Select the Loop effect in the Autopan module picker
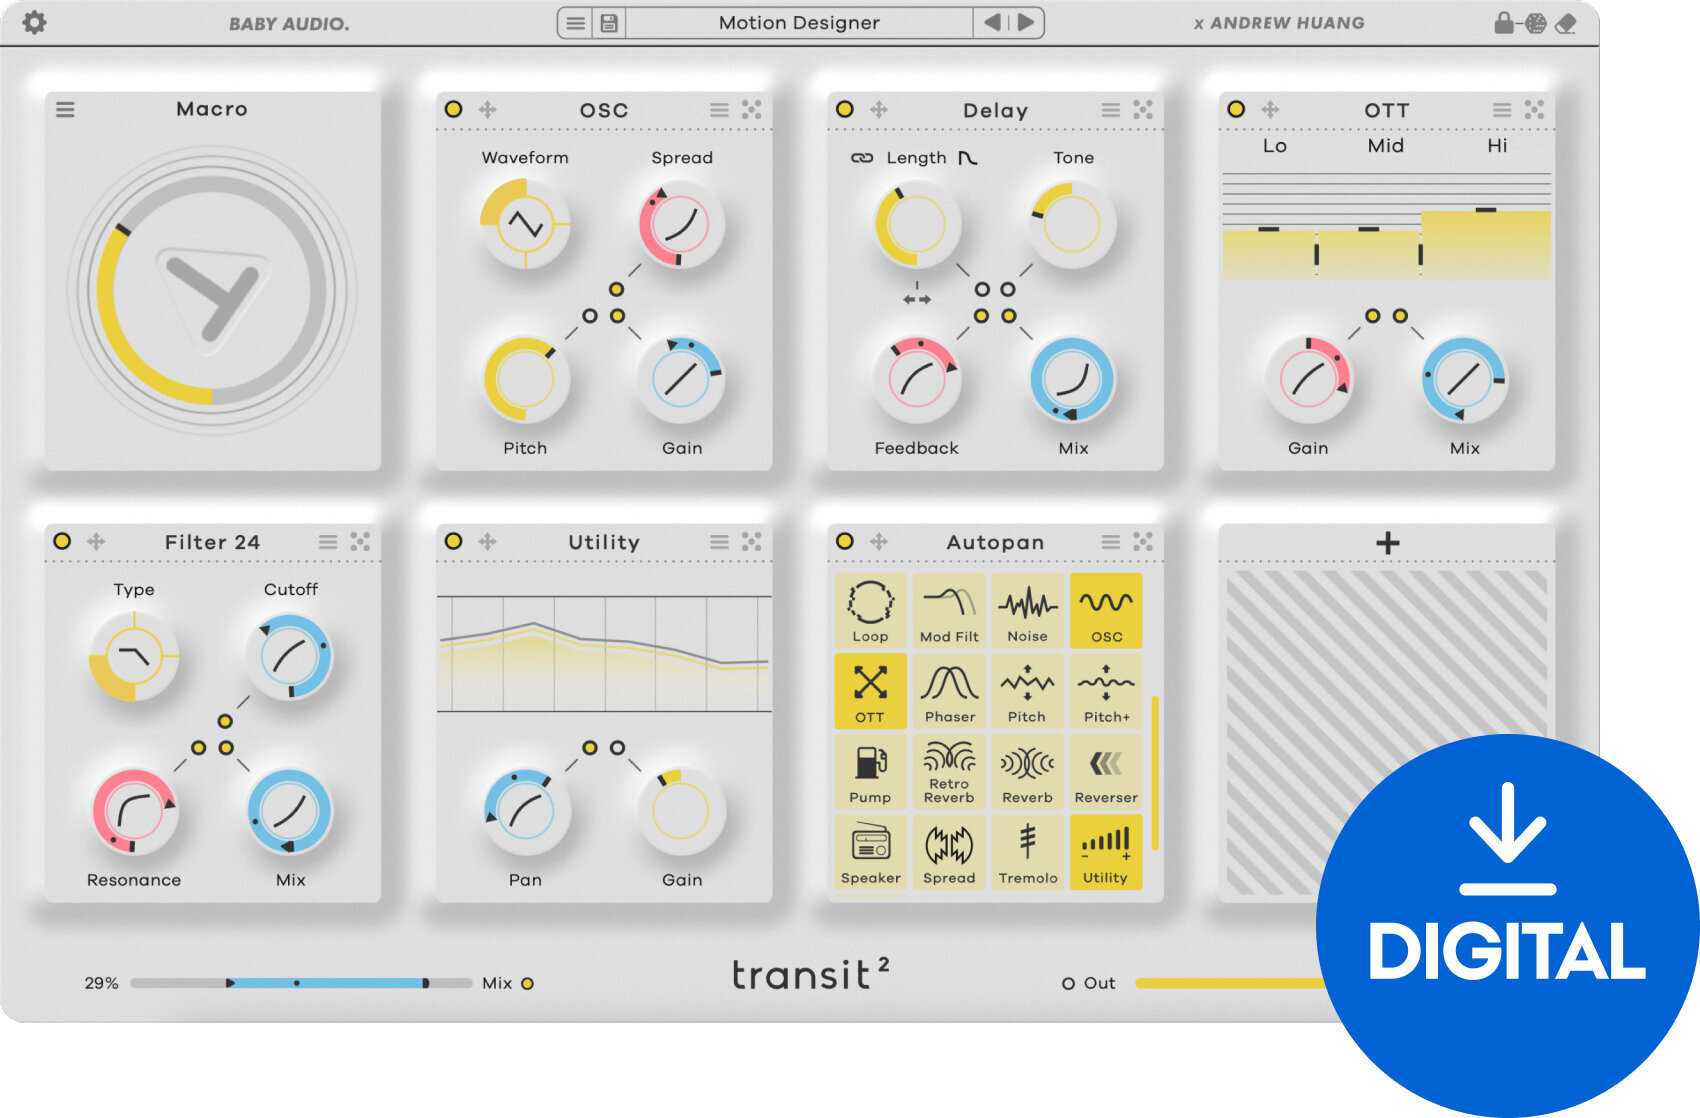1700x1118 pixels. [870, 608]
